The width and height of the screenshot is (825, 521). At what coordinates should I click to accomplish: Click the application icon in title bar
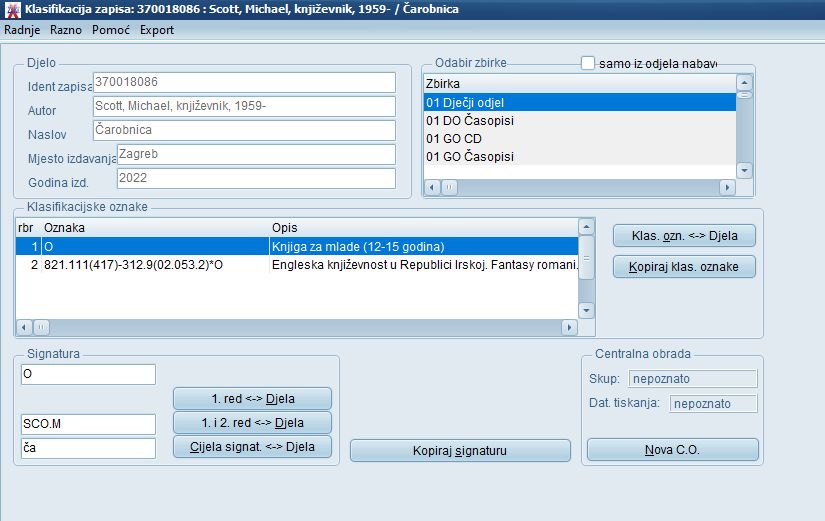pyautogui.click(x=10, y=10)
